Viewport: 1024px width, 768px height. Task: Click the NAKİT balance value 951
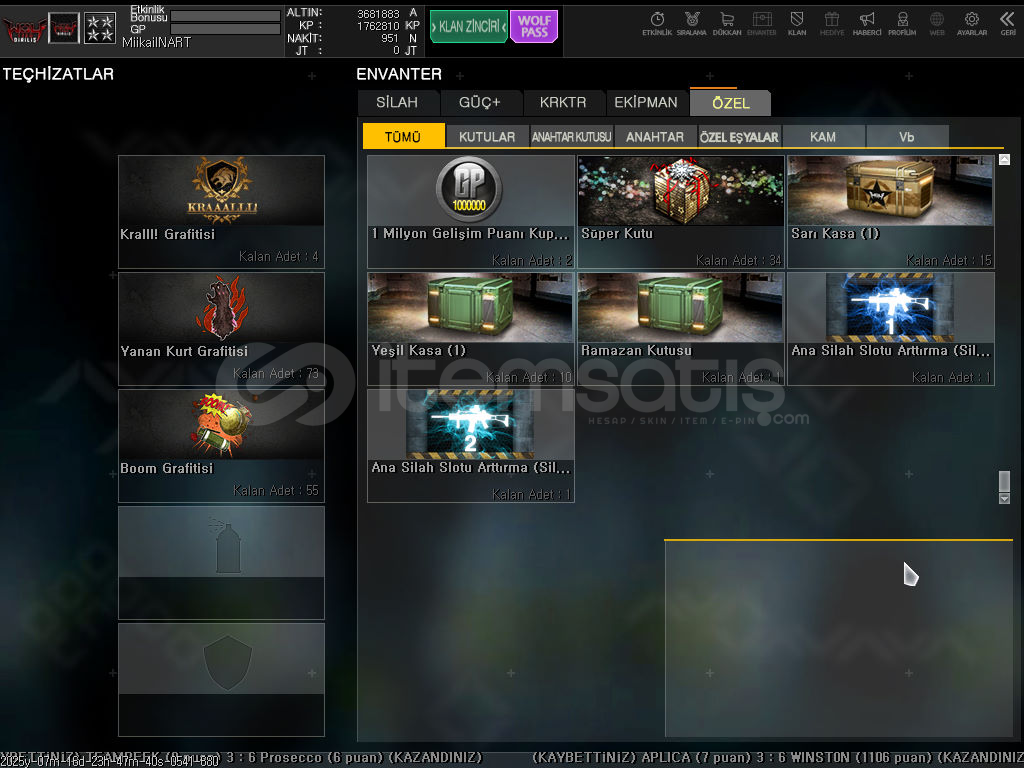pyautogui.click(x=390, y=38)
